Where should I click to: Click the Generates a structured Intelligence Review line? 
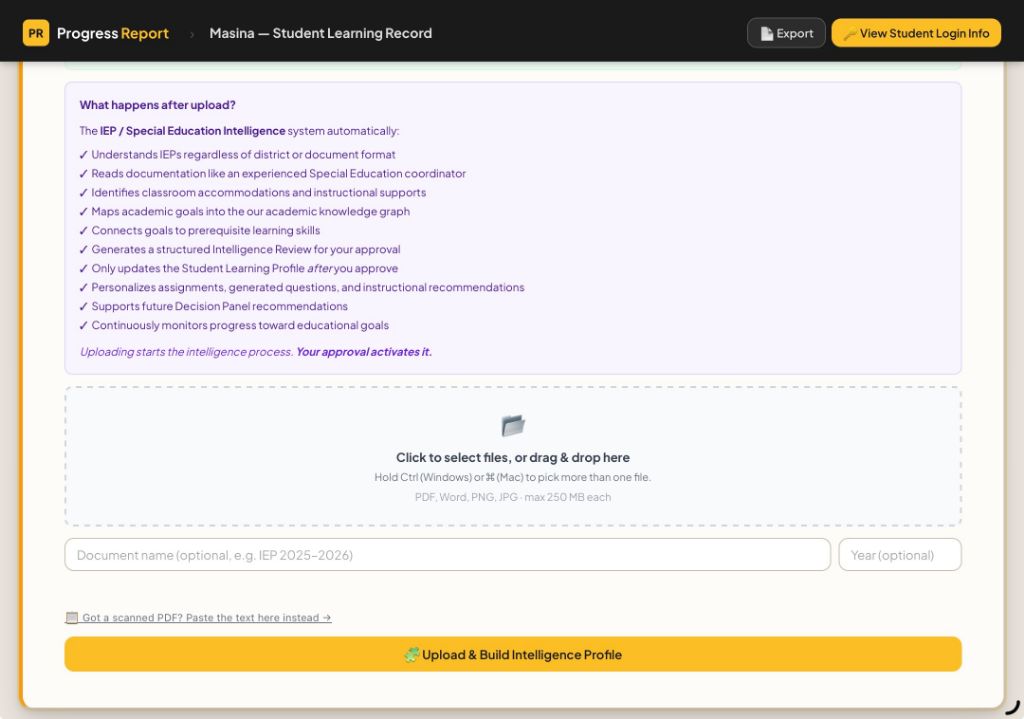click(240, 249)
